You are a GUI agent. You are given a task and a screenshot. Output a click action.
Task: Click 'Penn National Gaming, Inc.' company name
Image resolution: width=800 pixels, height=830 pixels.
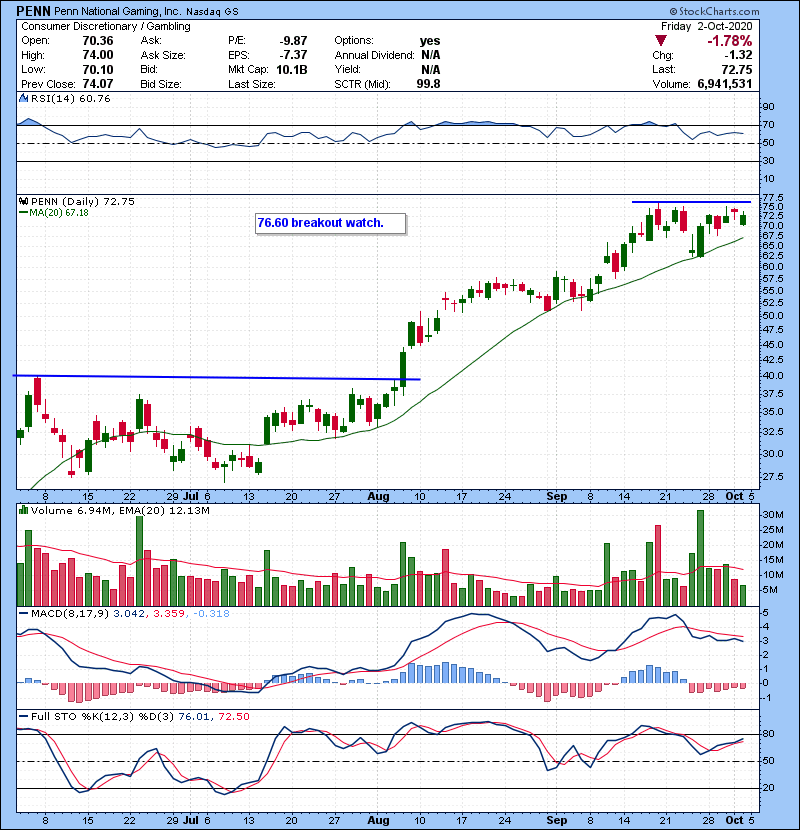click(117, 11)
